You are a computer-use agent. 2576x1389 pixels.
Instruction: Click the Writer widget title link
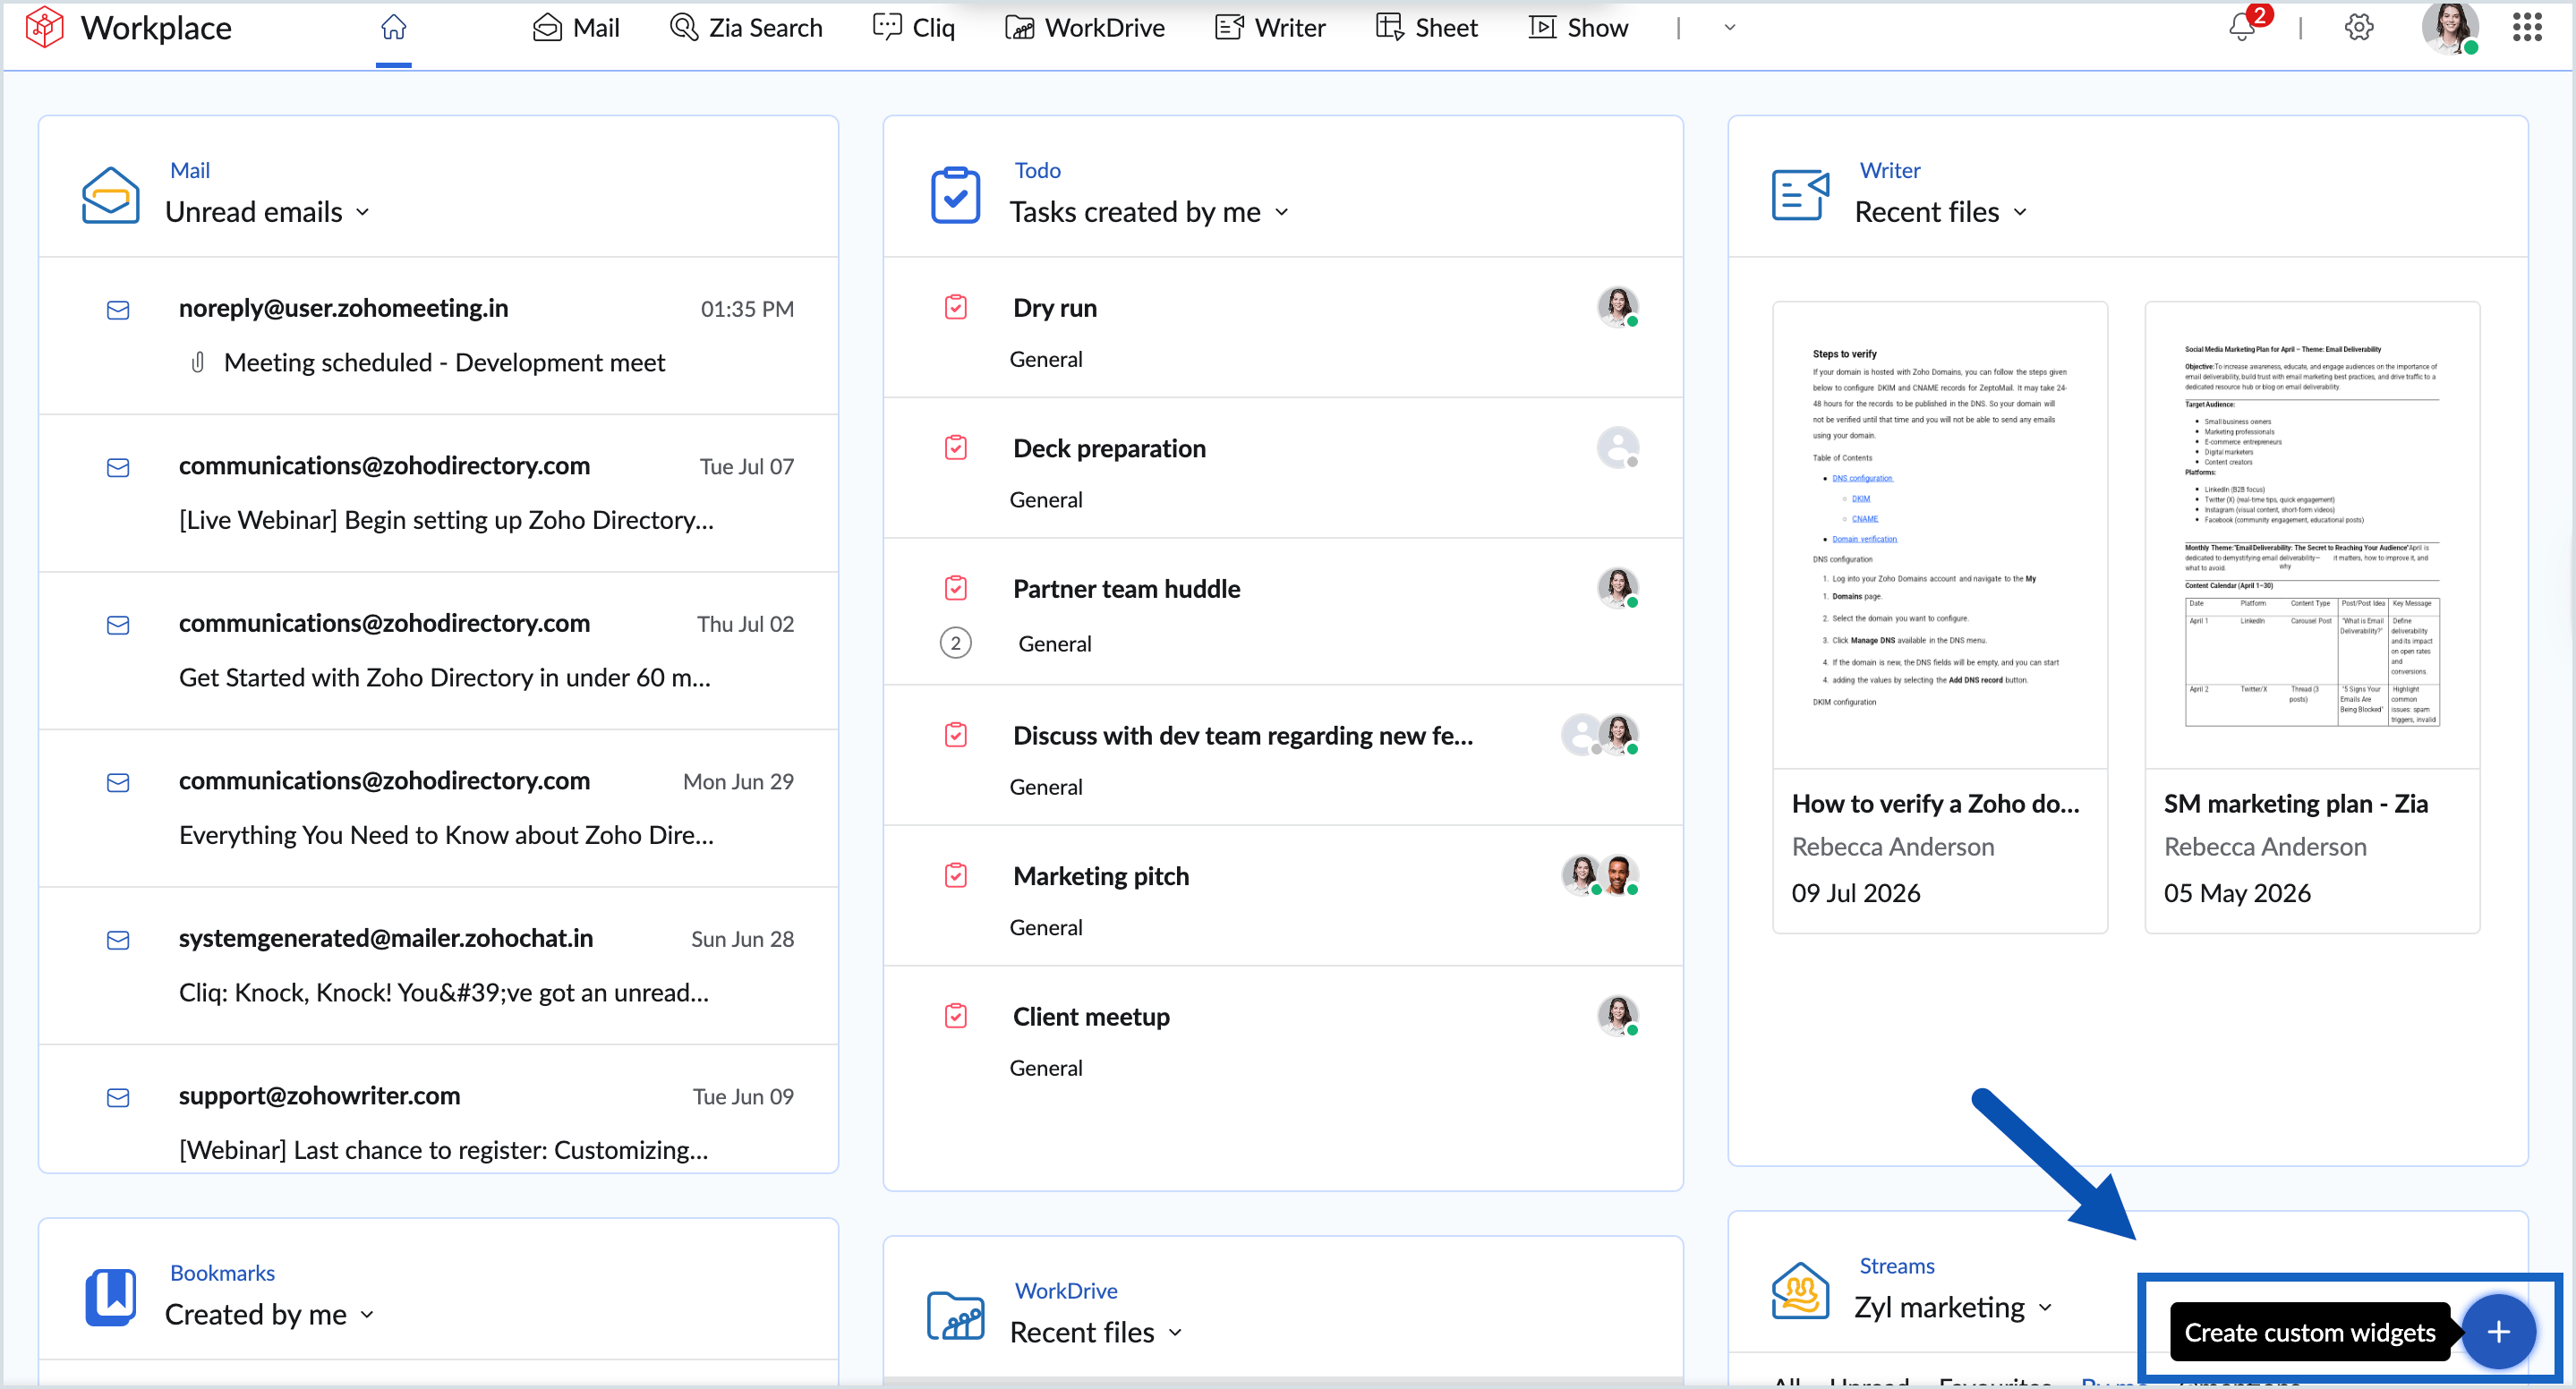(x=1889, y=170)
